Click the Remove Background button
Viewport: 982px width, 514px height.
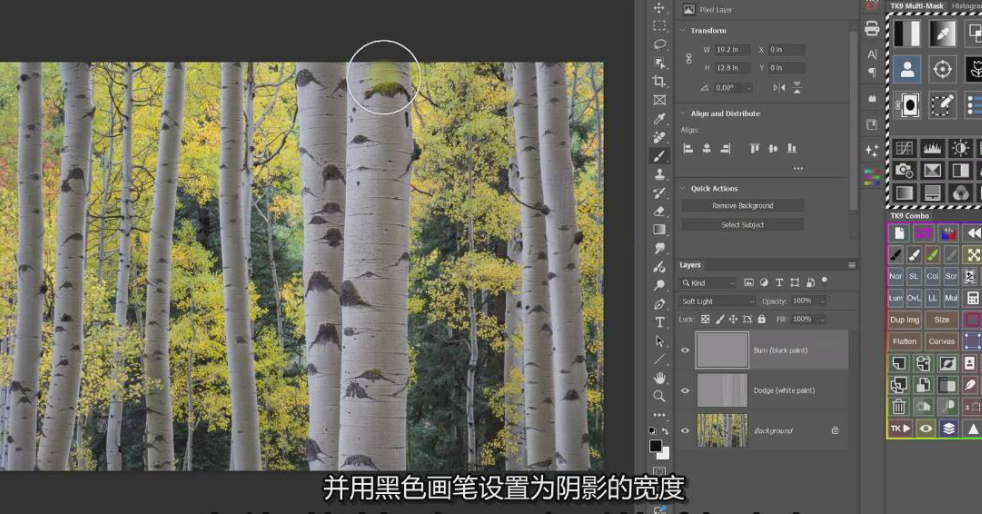point(742,206)
